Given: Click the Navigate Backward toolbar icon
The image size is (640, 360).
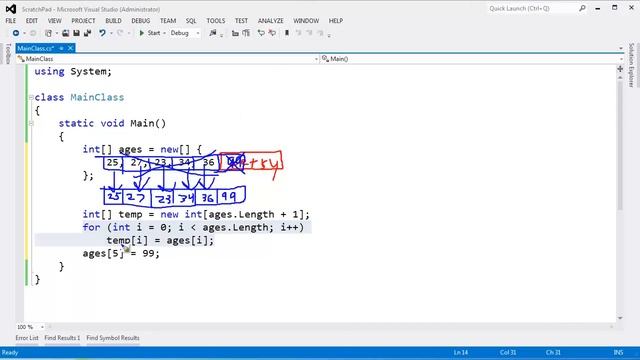Looking at the screenshot, I should tap(16, 33).
